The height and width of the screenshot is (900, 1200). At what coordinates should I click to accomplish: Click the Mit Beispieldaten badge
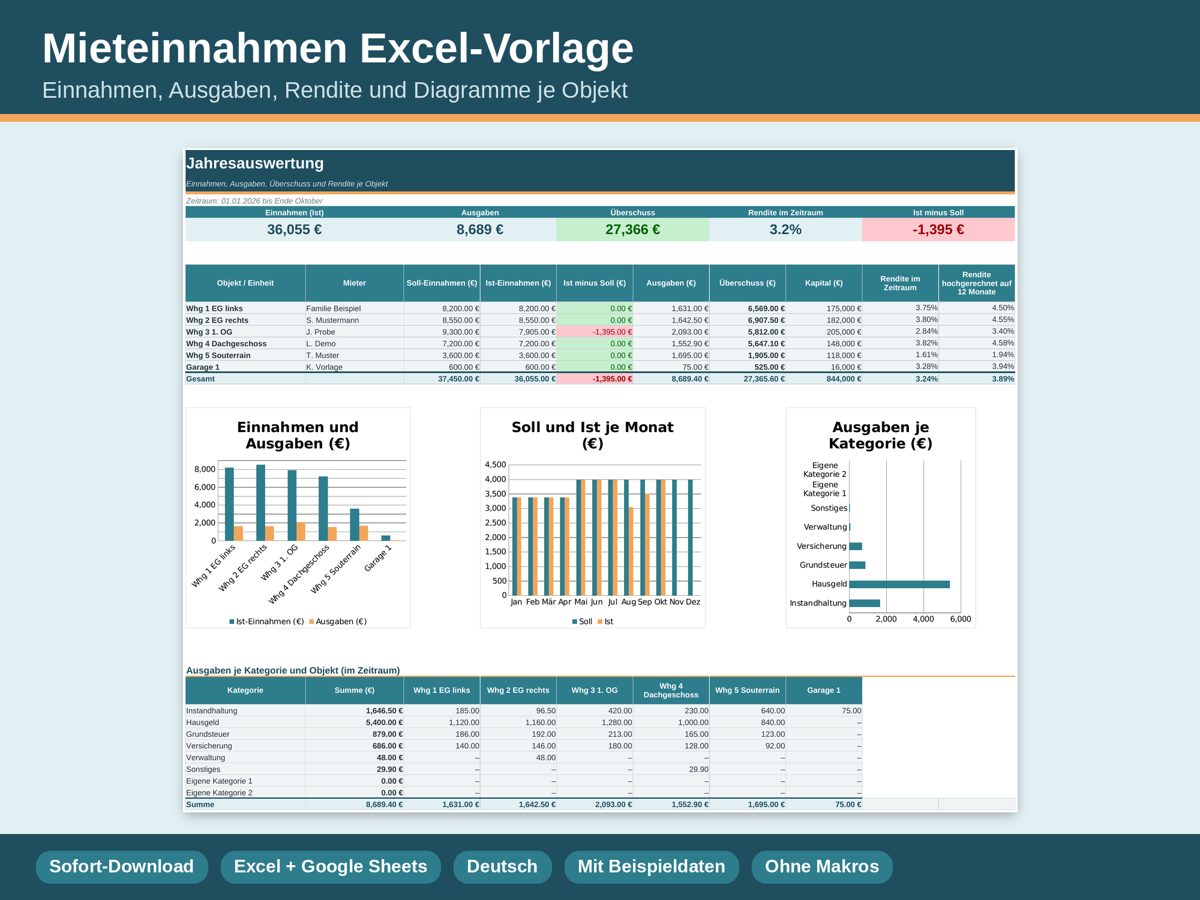pyautogui.click(x=651, y=867)
